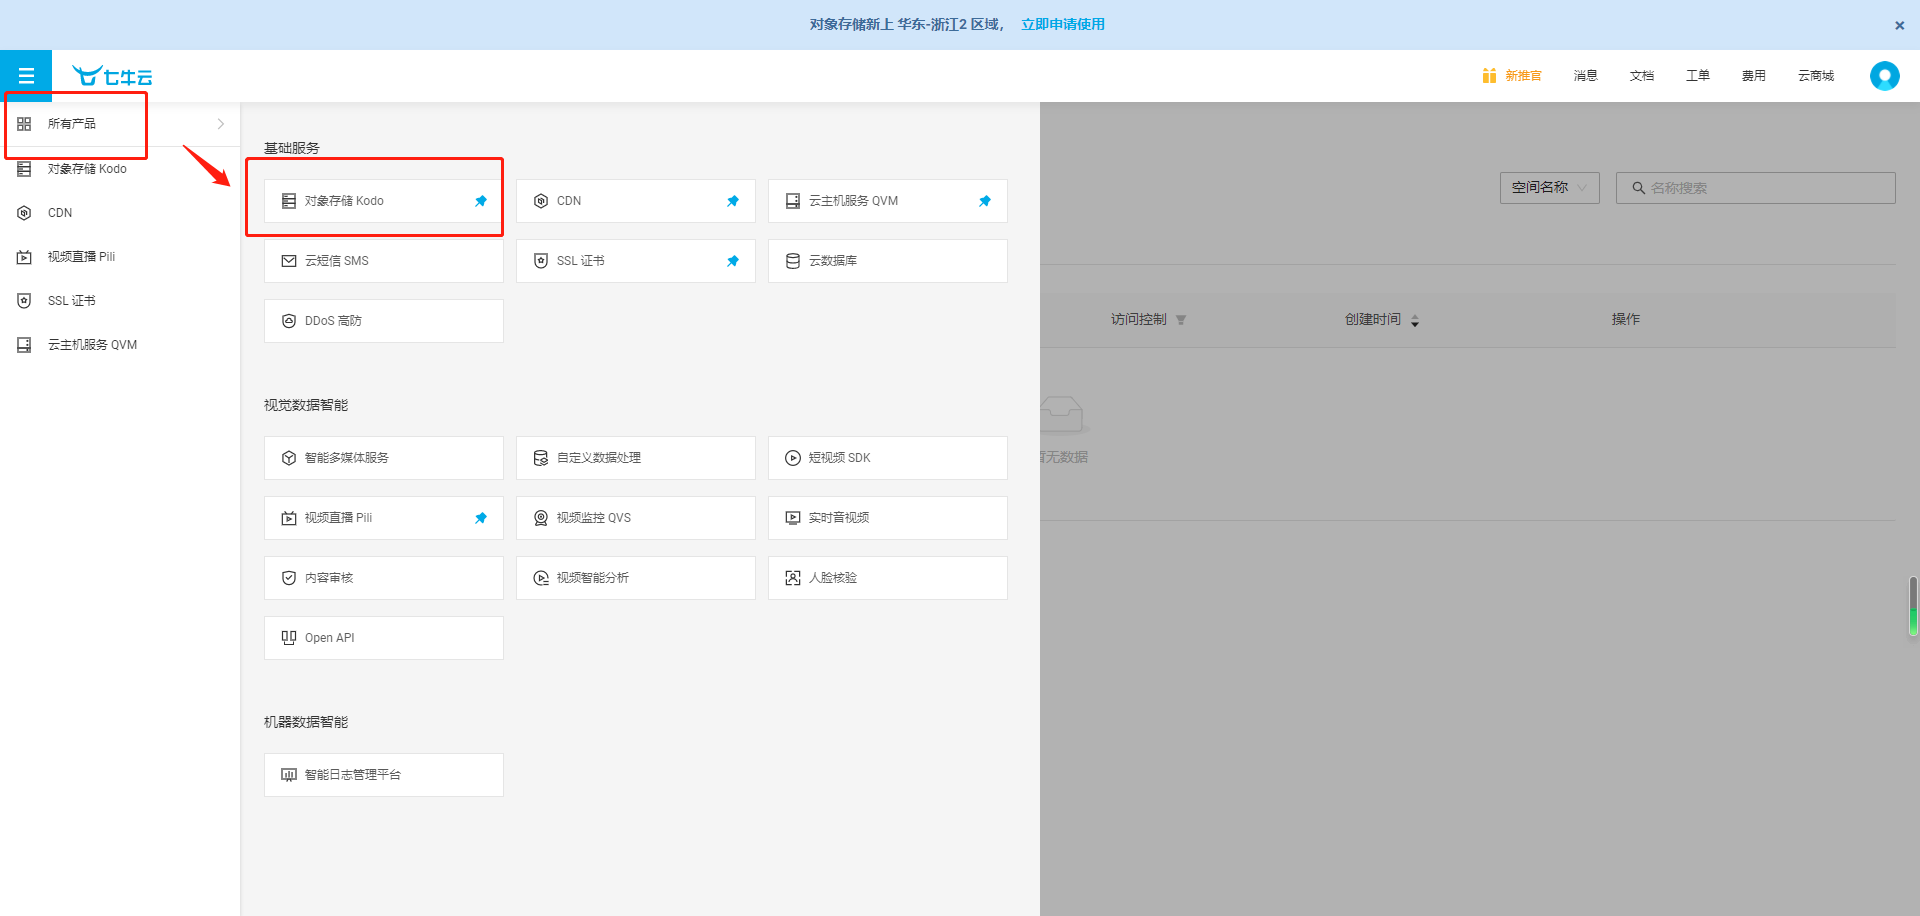This screenshot has width=1920, height=916.
Task: Click the sidebar 视频直播 Pili icon
Action: pos(24,257)
